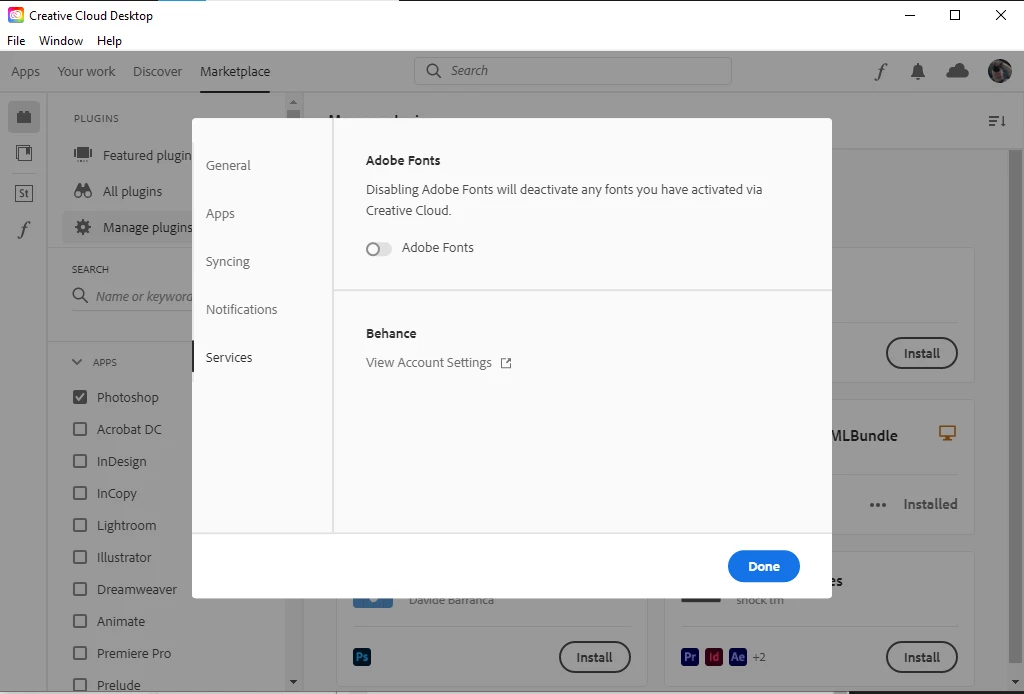The image size is (1024, 694).
Task: Click the Done button
Action: pyautogui.click(x=763, y=566)
